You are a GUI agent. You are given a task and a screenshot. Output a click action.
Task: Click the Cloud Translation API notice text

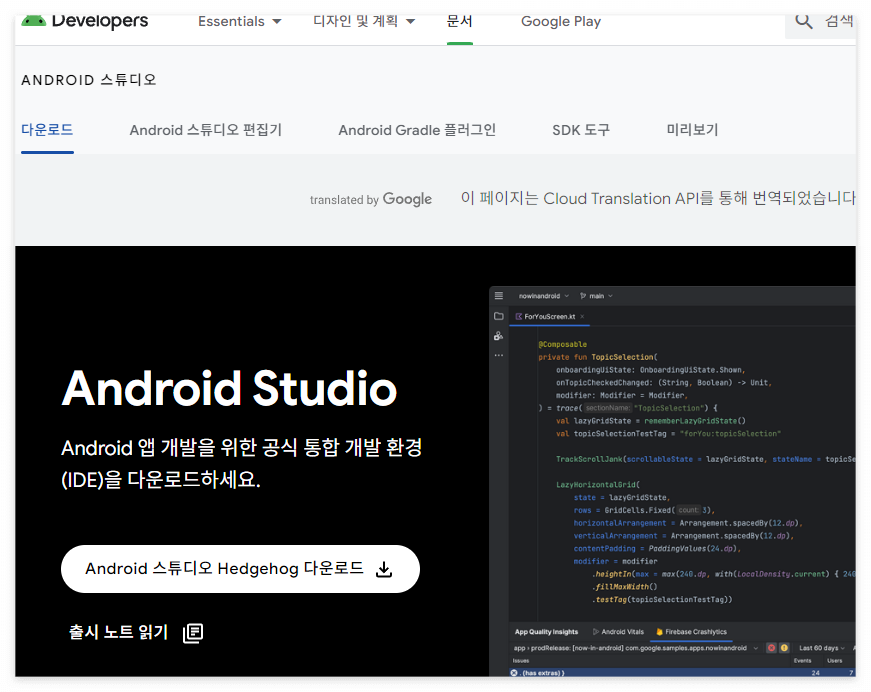tap(658, 198)
